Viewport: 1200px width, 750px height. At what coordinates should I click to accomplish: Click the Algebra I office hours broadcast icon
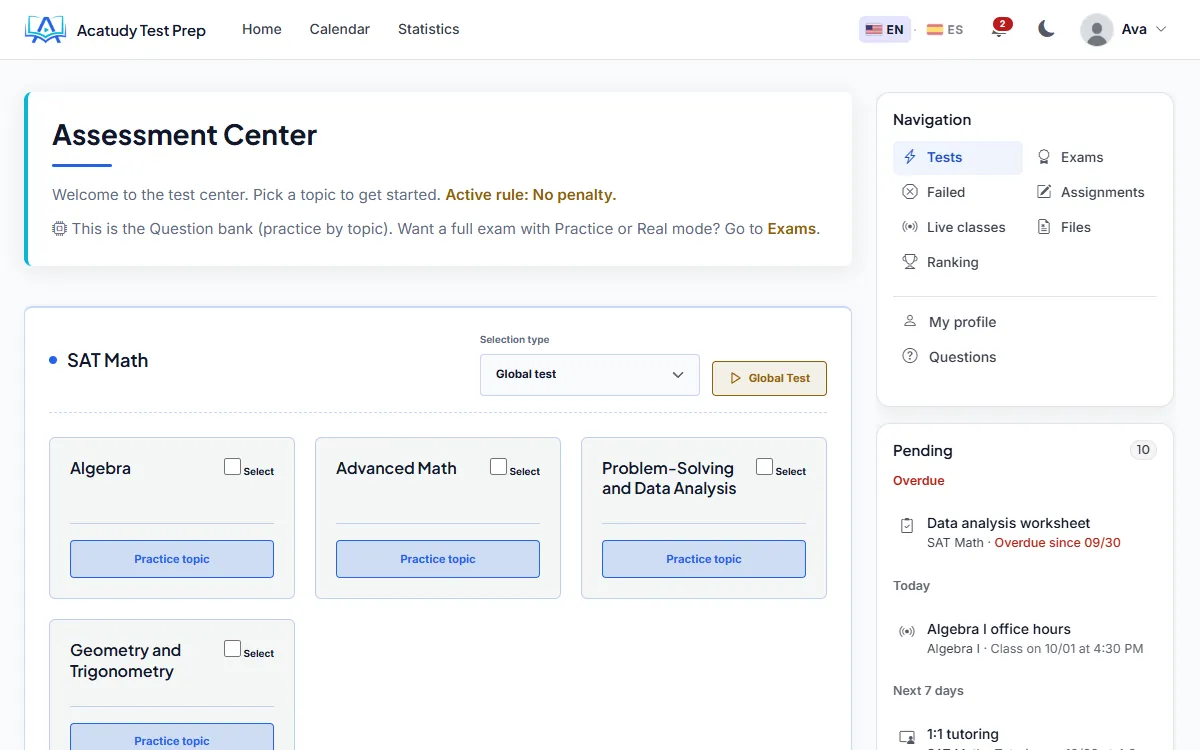(x=907, y=631)
